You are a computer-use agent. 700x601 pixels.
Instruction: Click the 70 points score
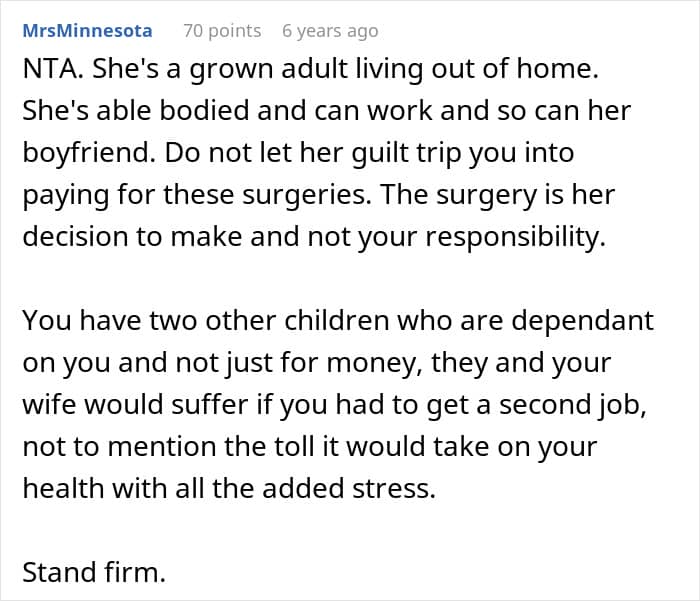(x=221, y=31)
